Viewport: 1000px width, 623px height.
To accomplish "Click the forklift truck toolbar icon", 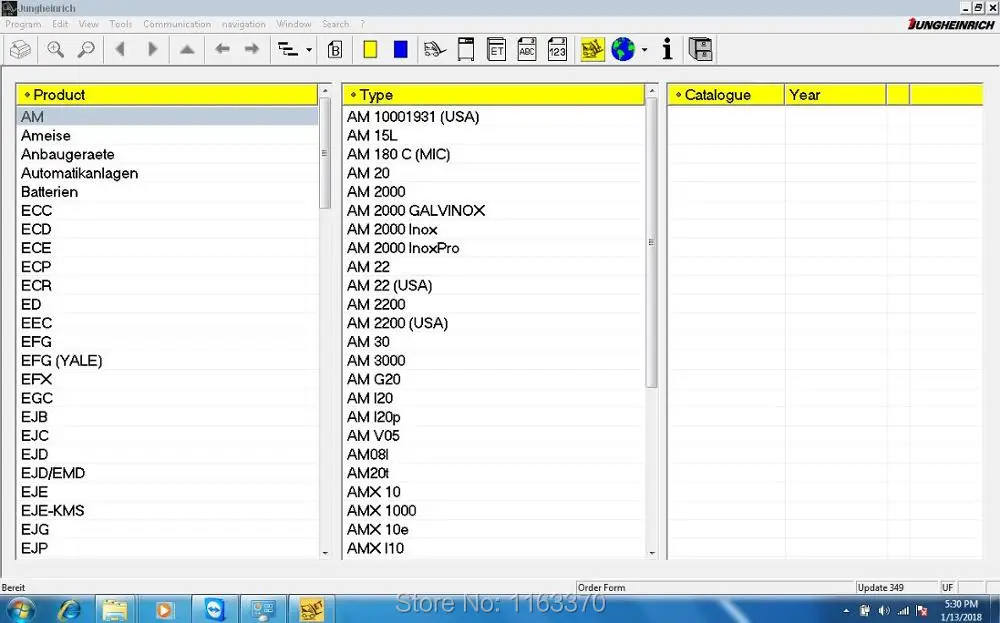I will (435, 49).
